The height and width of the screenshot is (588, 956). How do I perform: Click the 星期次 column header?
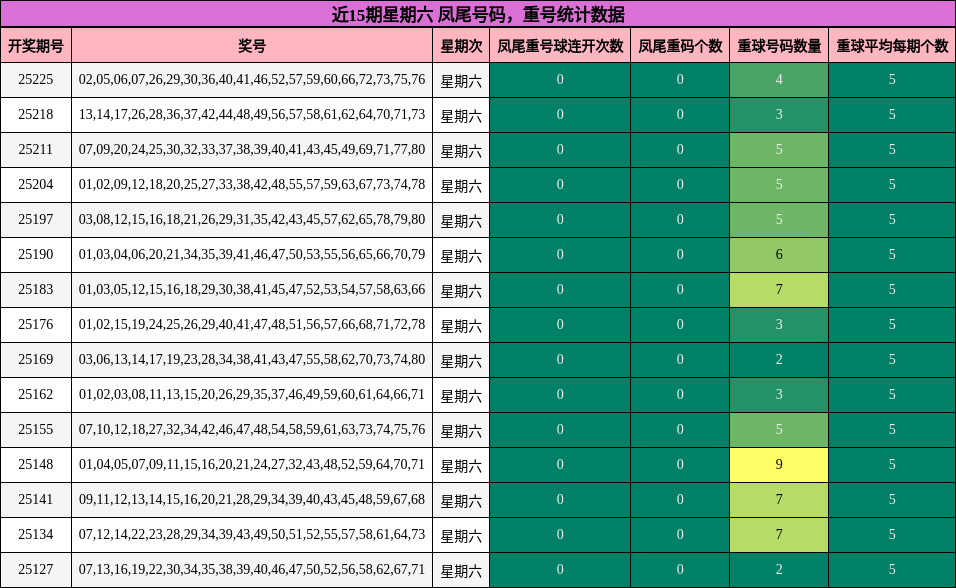[x=461, y=45]
